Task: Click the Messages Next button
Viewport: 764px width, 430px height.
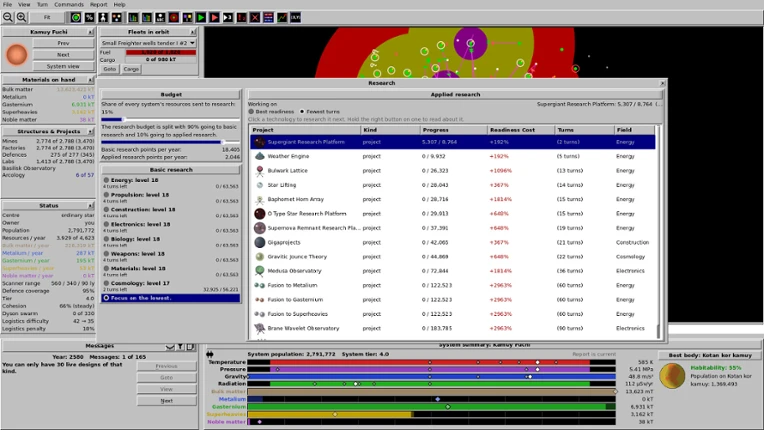Action: coord(167,401)
